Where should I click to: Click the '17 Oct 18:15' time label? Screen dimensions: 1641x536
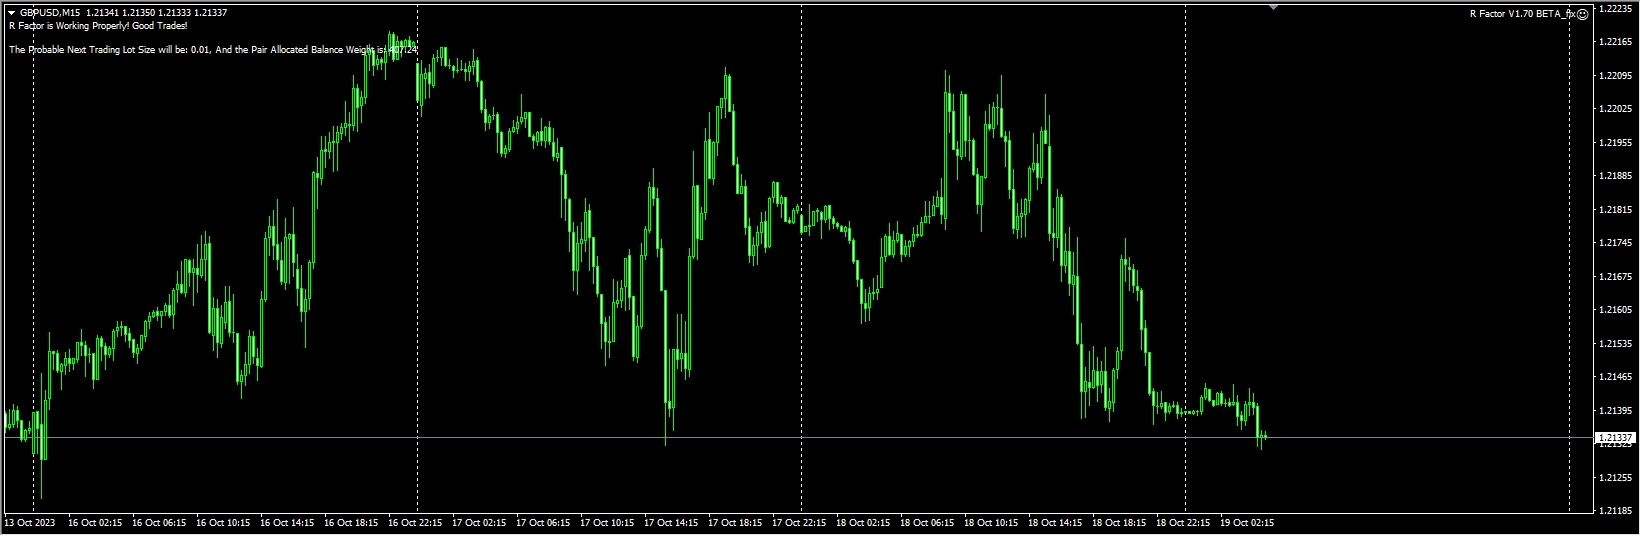point(737,522)
